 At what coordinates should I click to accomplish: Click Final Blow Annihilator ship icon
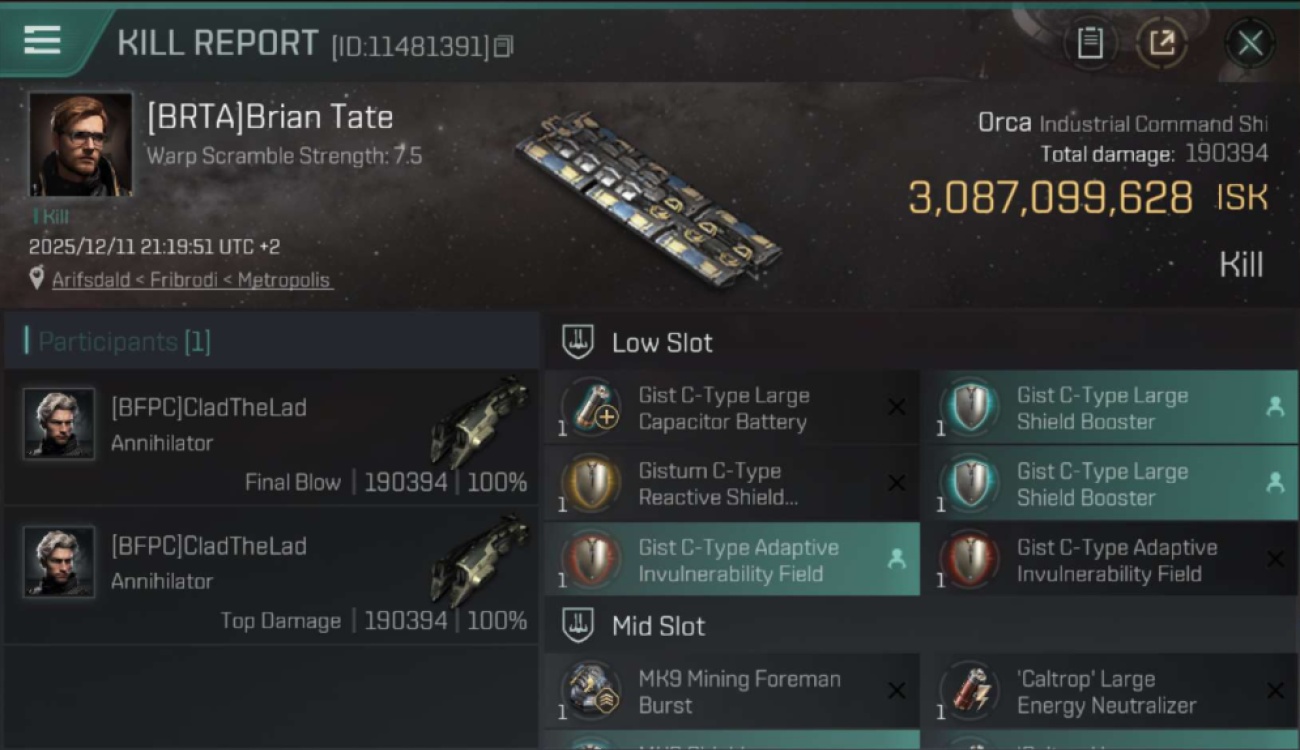pos(478,422)
